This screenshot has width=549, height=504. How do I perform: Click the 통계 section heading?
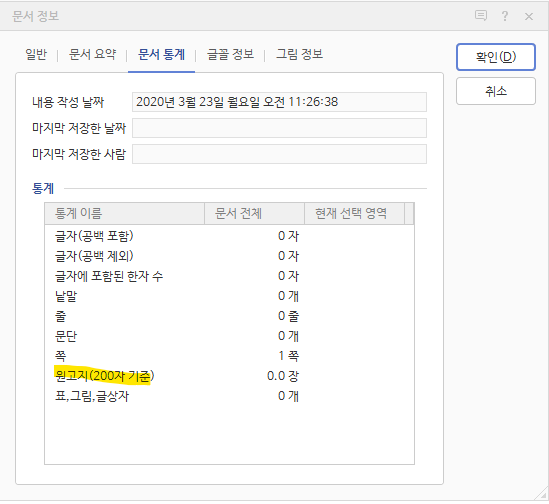pyautogui.click(x=43, y=188)
